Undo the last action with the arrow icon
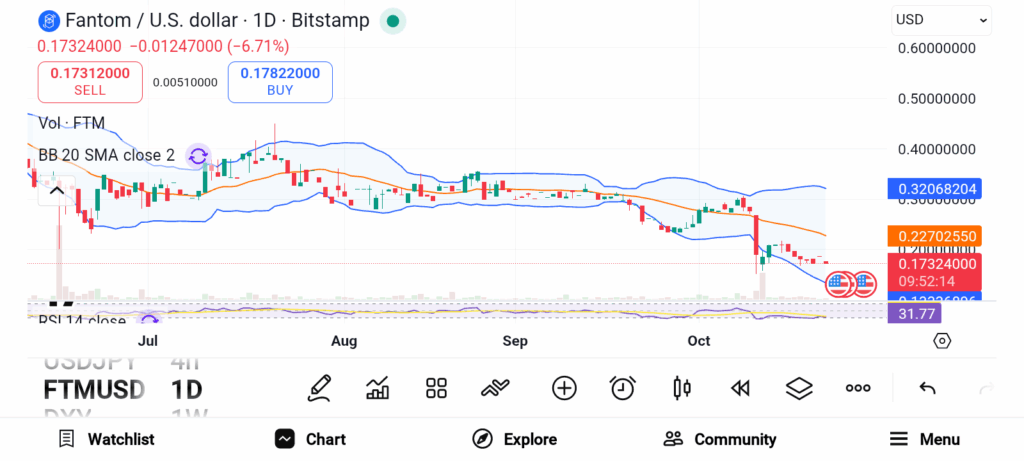 (x=927, y=388)
